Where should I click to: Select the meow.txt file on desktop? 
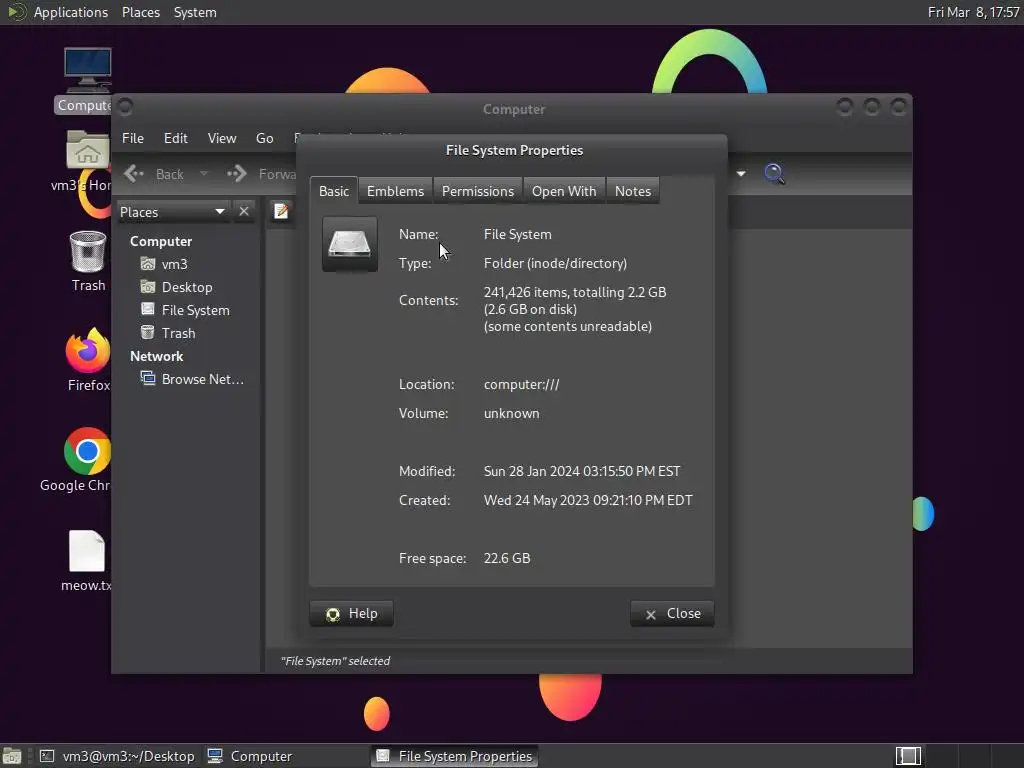[87, 551]
